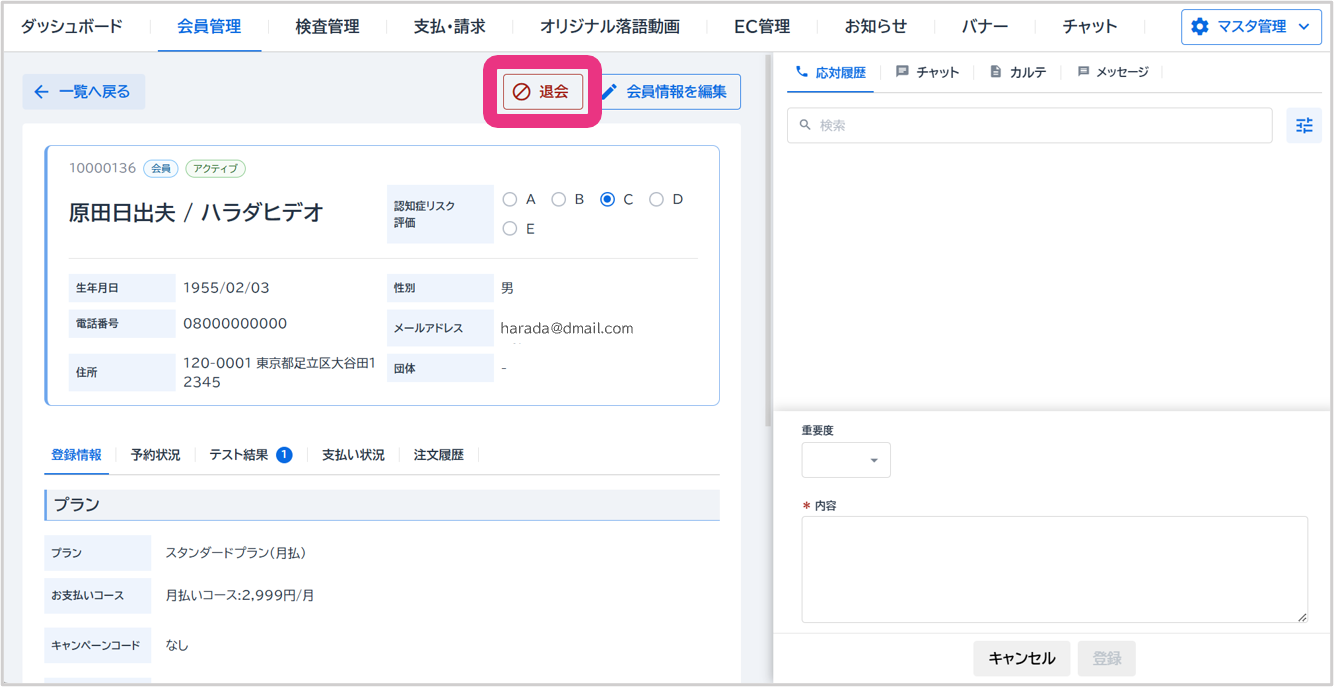Click the pencil icon for 会員情報を編集

tap(609, 92)
